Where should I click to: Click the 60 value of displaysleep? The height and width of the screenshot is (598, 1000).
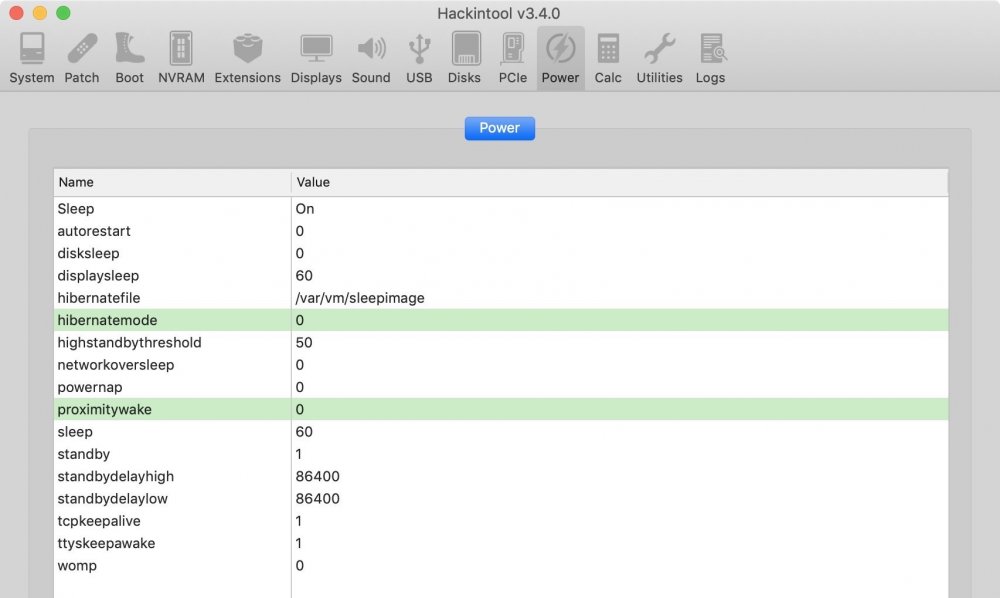(304, 275)
